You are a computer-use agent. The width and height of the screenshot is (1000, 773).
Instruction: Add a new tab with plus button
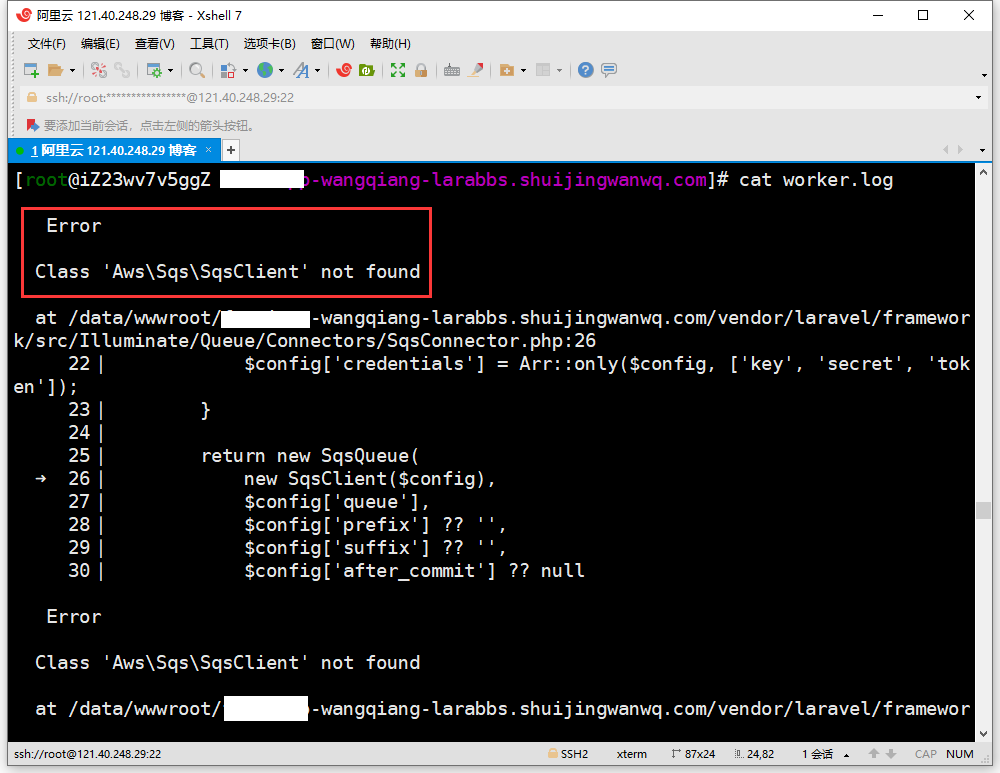pyautogui.click(x=231, y=150)
